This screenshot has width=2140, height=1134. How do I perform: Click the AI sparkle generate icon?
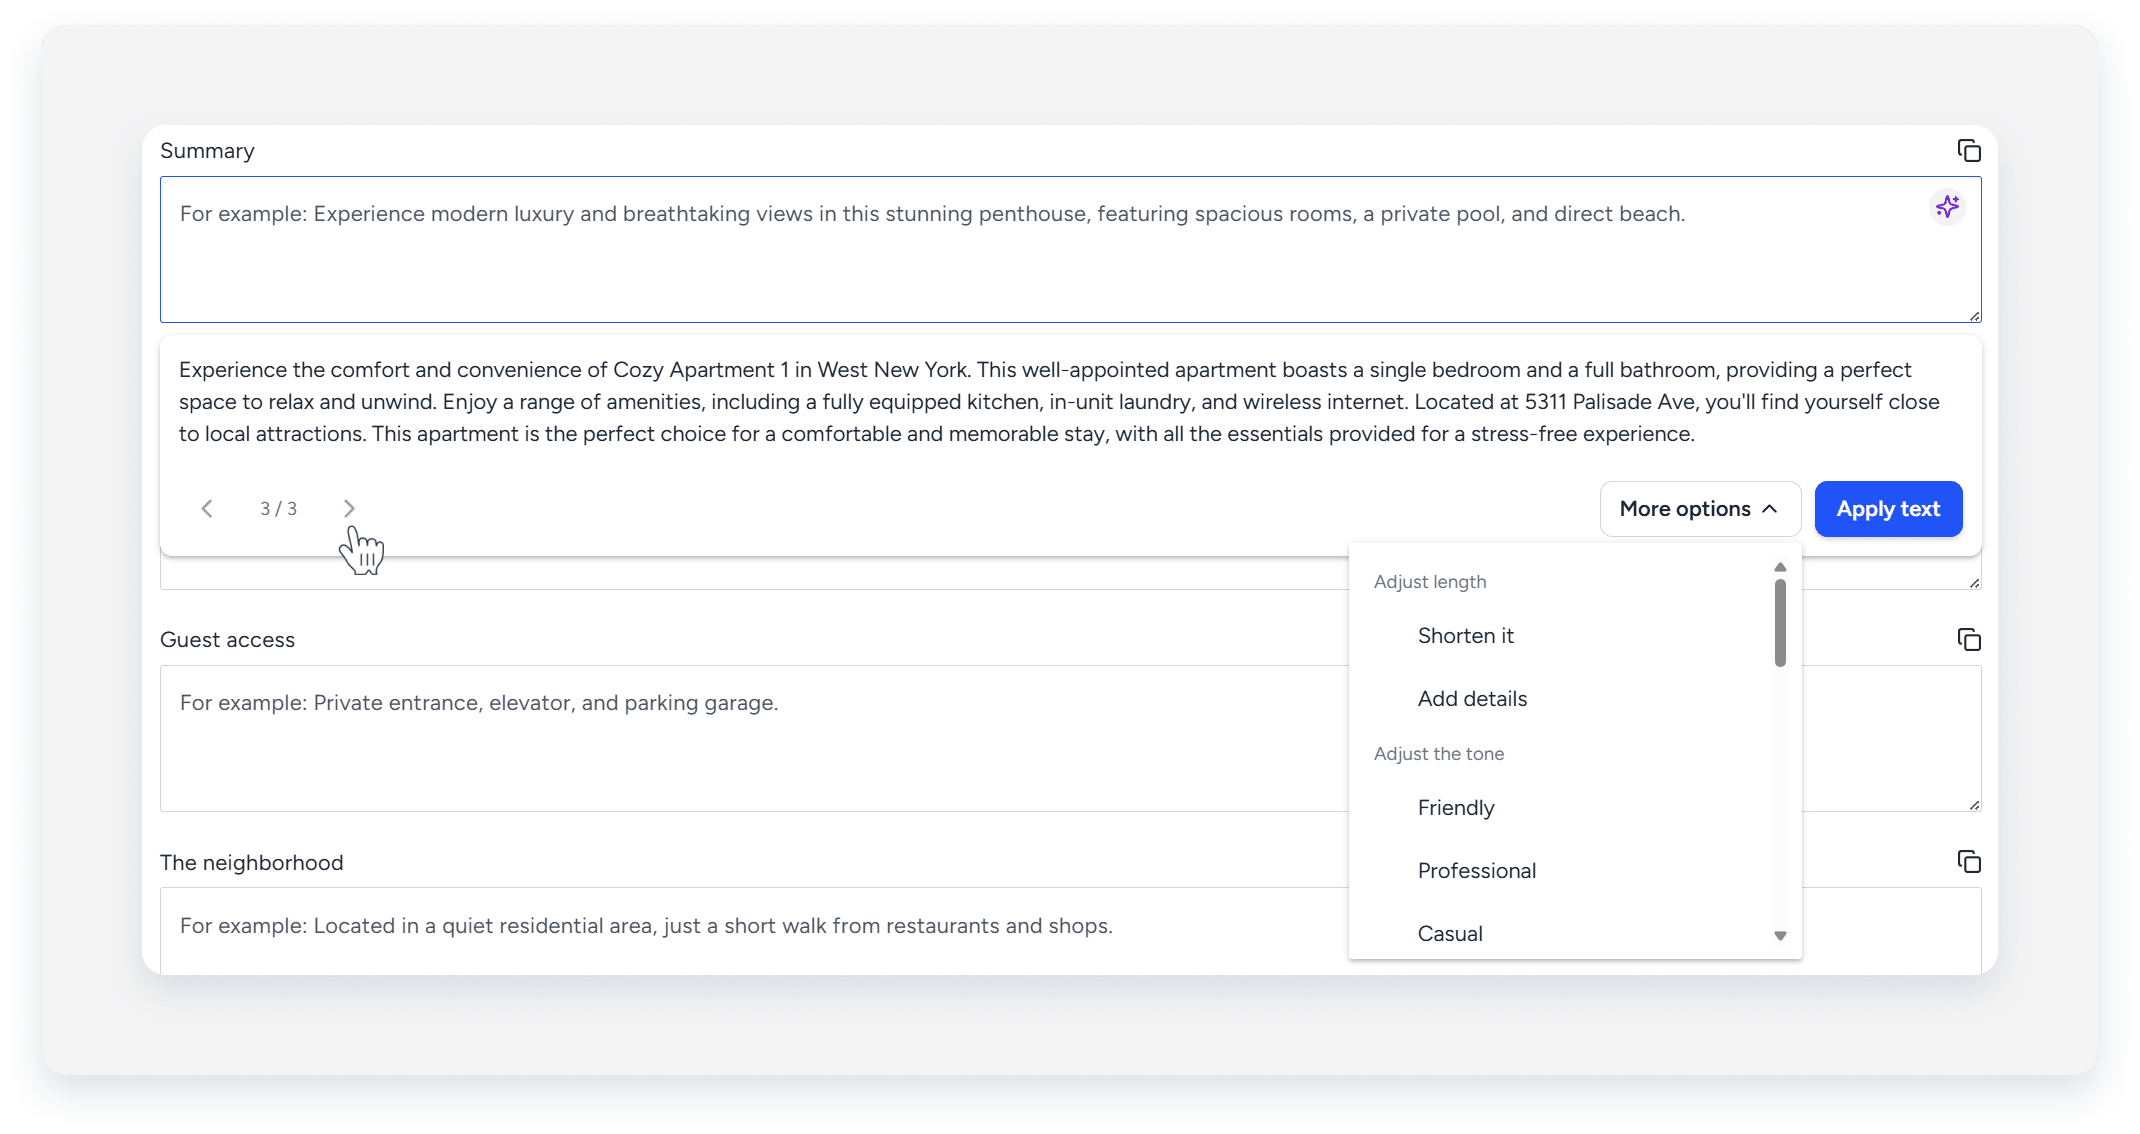click(1946, 207)
